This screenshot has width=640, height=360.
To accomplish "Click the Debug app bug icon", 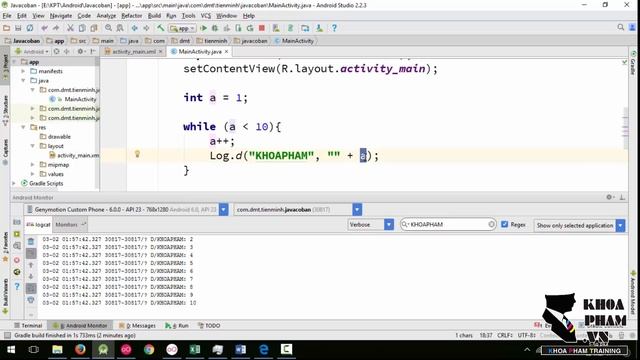I will (x=215, y=28).
